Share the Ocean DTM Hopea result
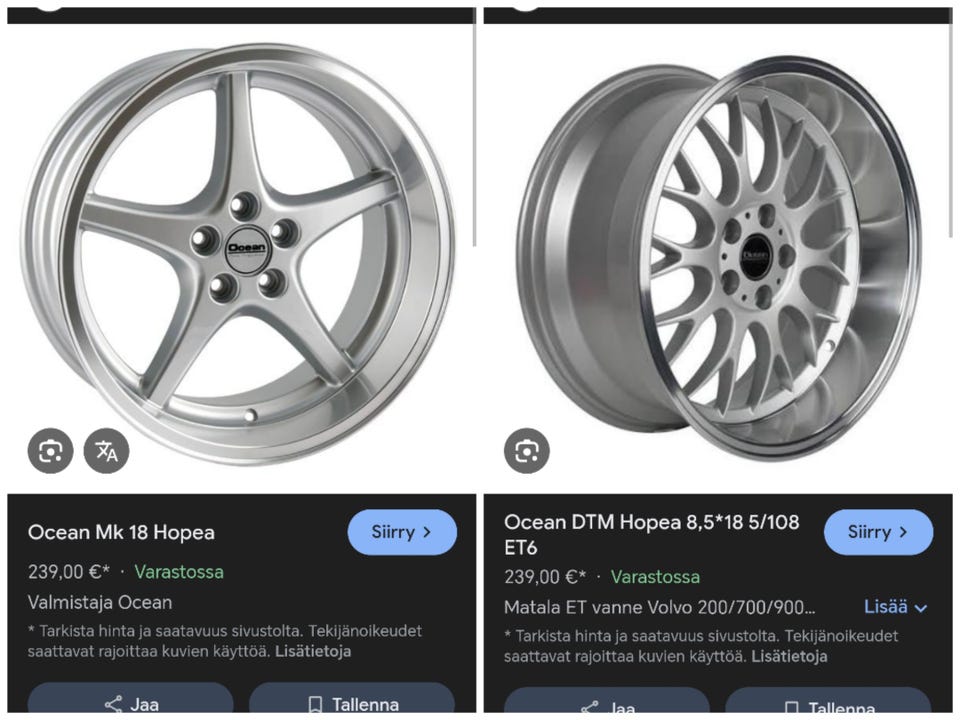This screenshot has height=720, width=960. 606,707
